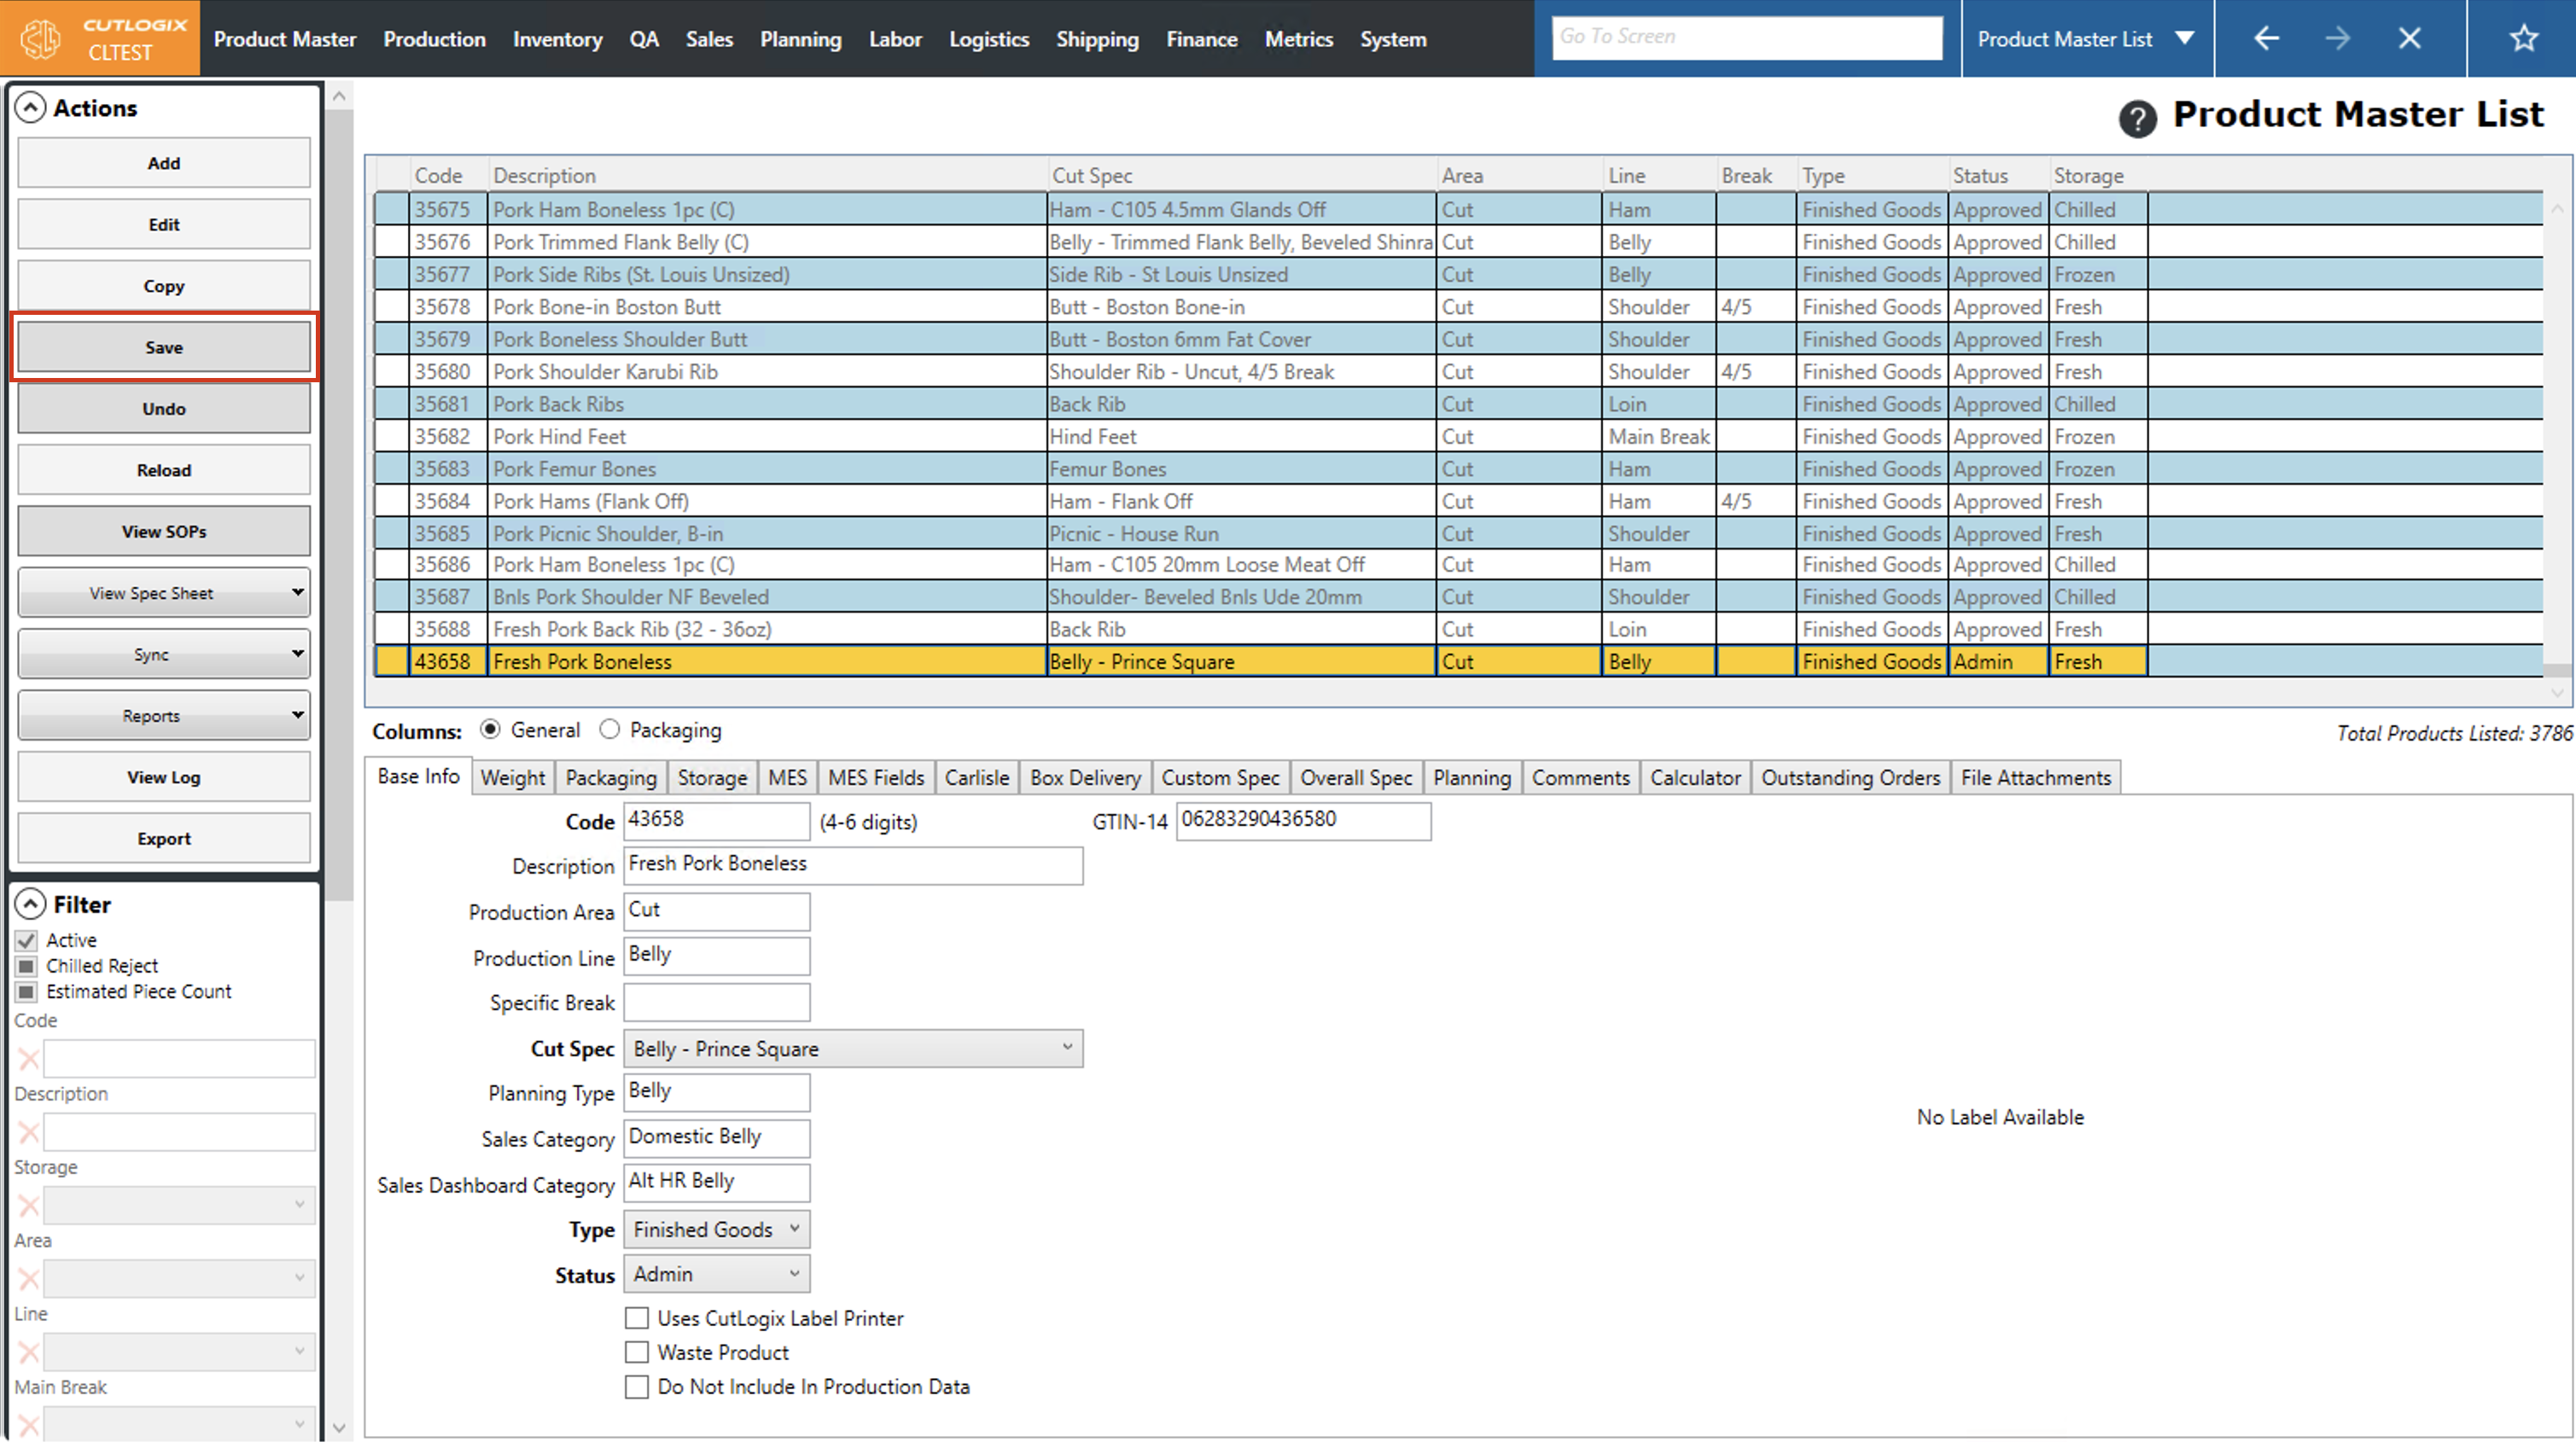Open the Status dropdown showing Admin
The height and width of the screenshot is (1442, 2576).
tap(716, 1274)
